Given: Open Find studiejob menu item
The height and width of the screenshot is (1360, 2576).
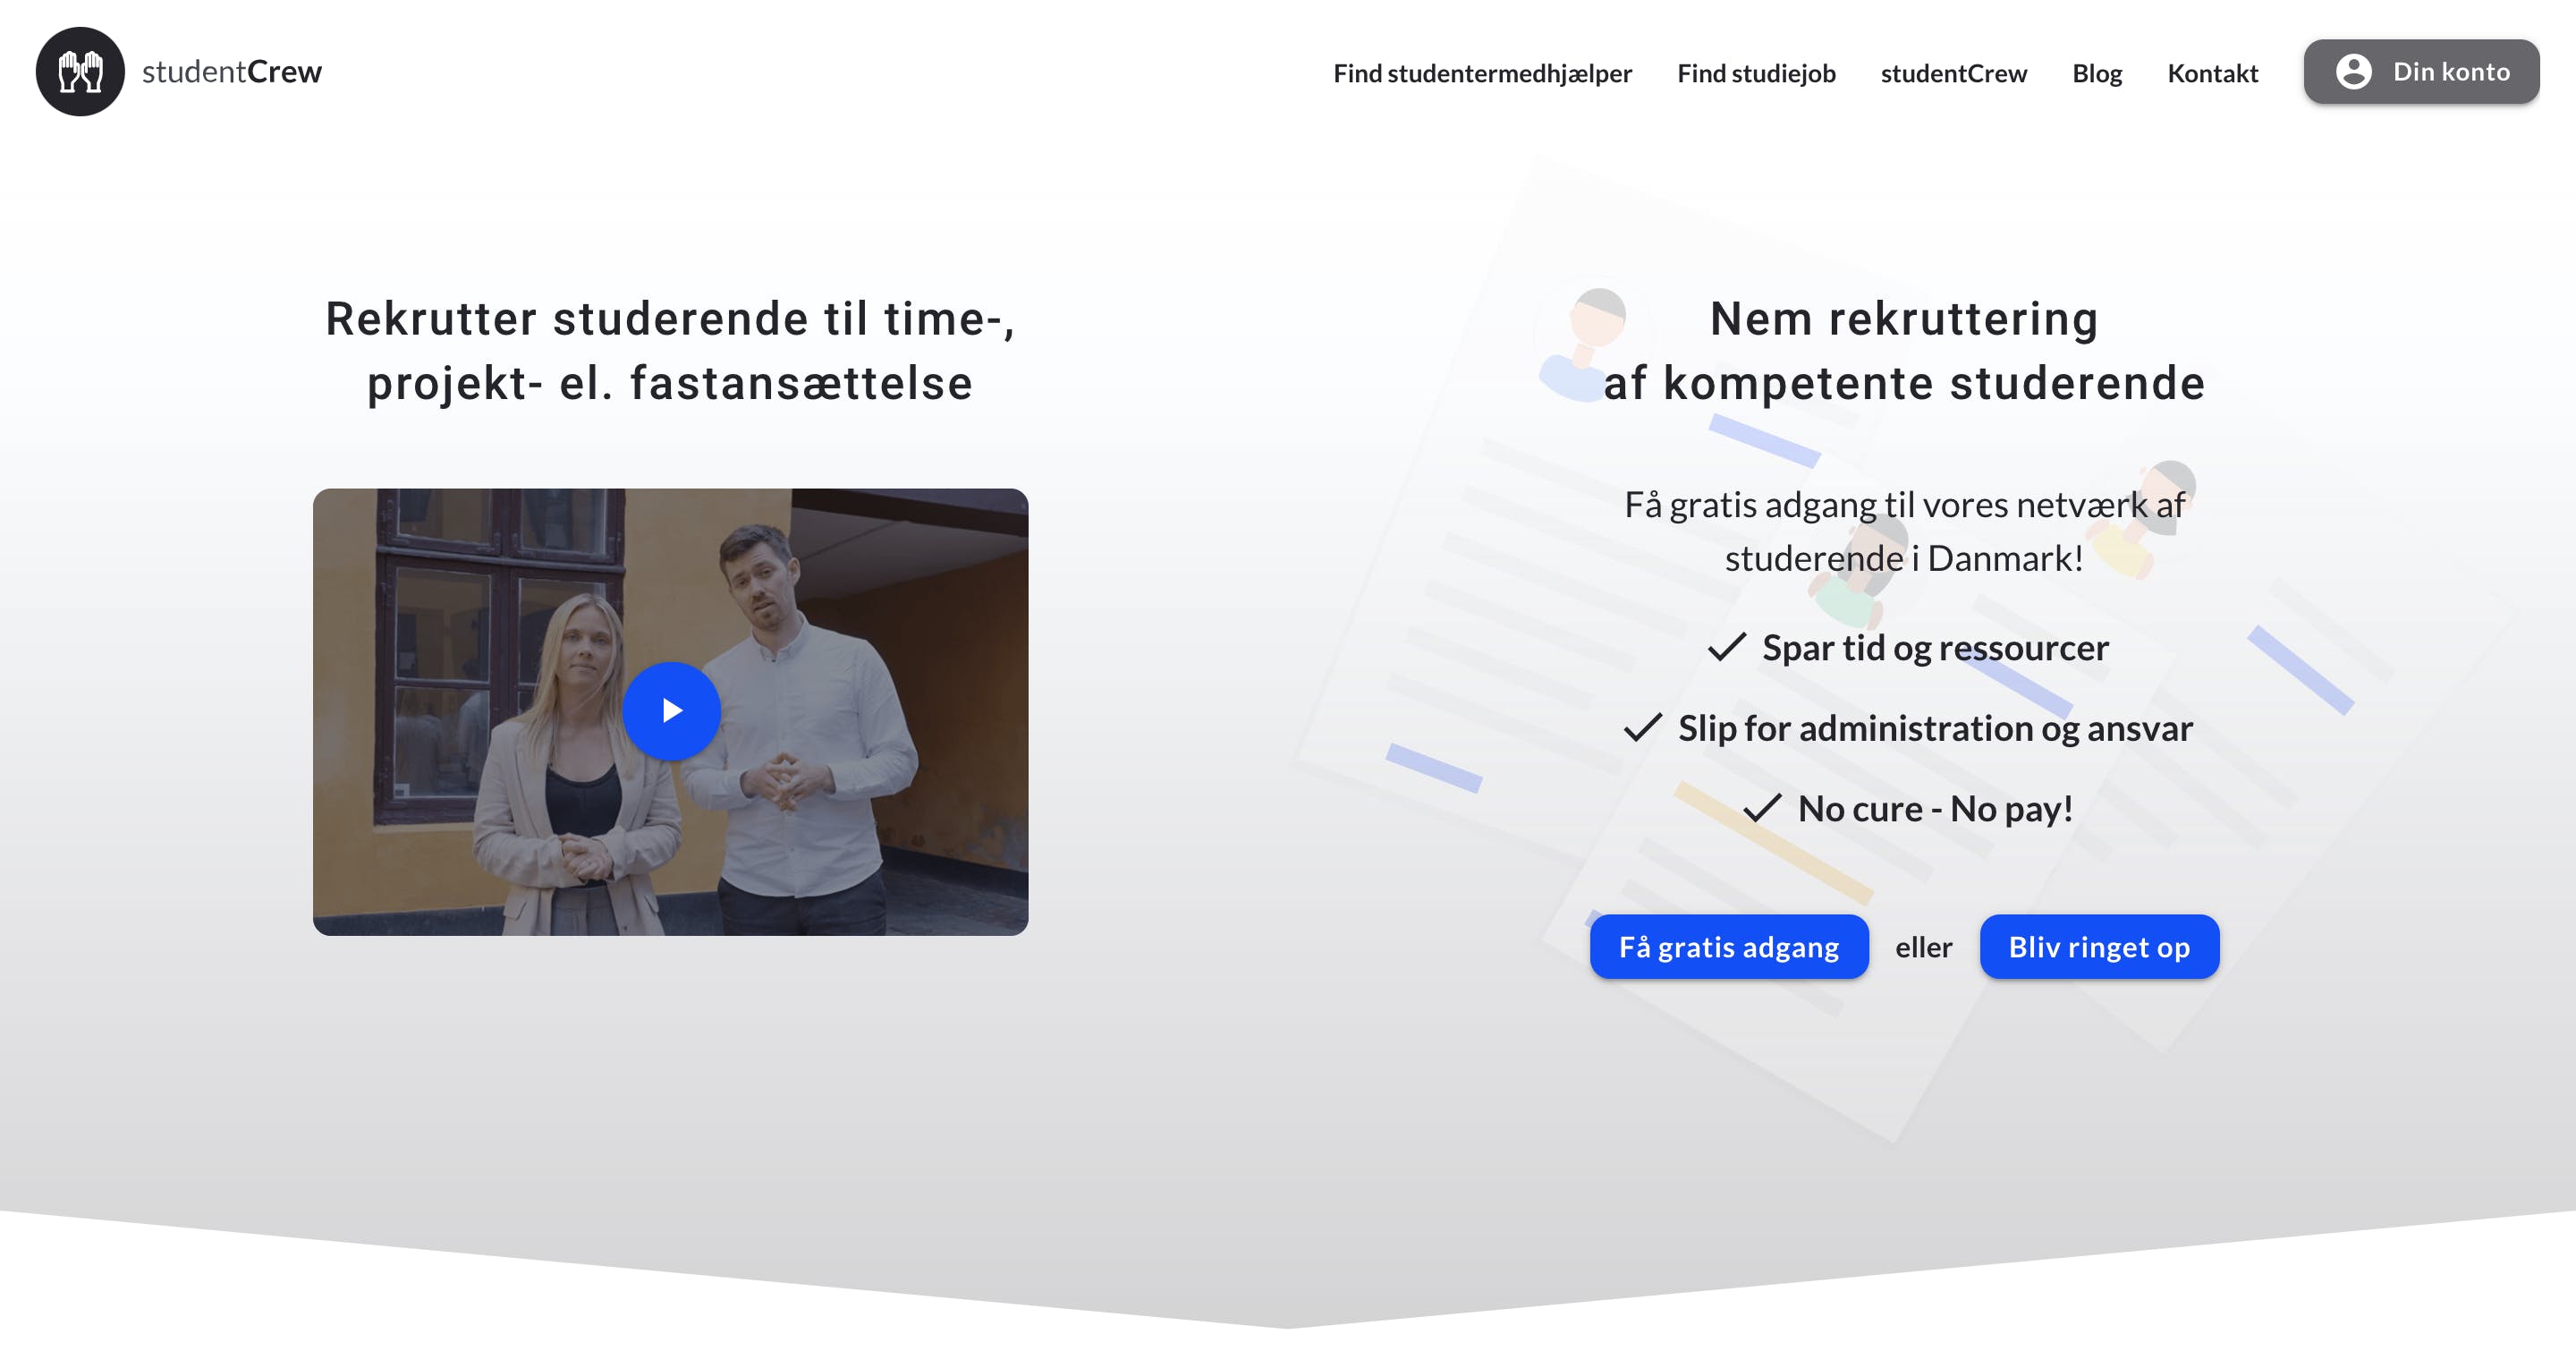Looking at the screenshot, I should coord(1756,73).
